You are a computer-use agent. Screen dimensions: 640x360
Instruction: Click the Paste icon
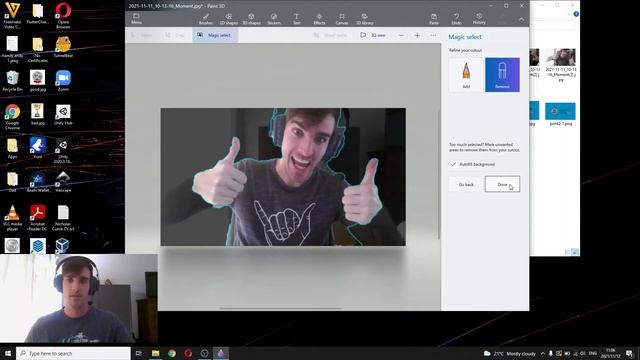click(x=434, y=19)
